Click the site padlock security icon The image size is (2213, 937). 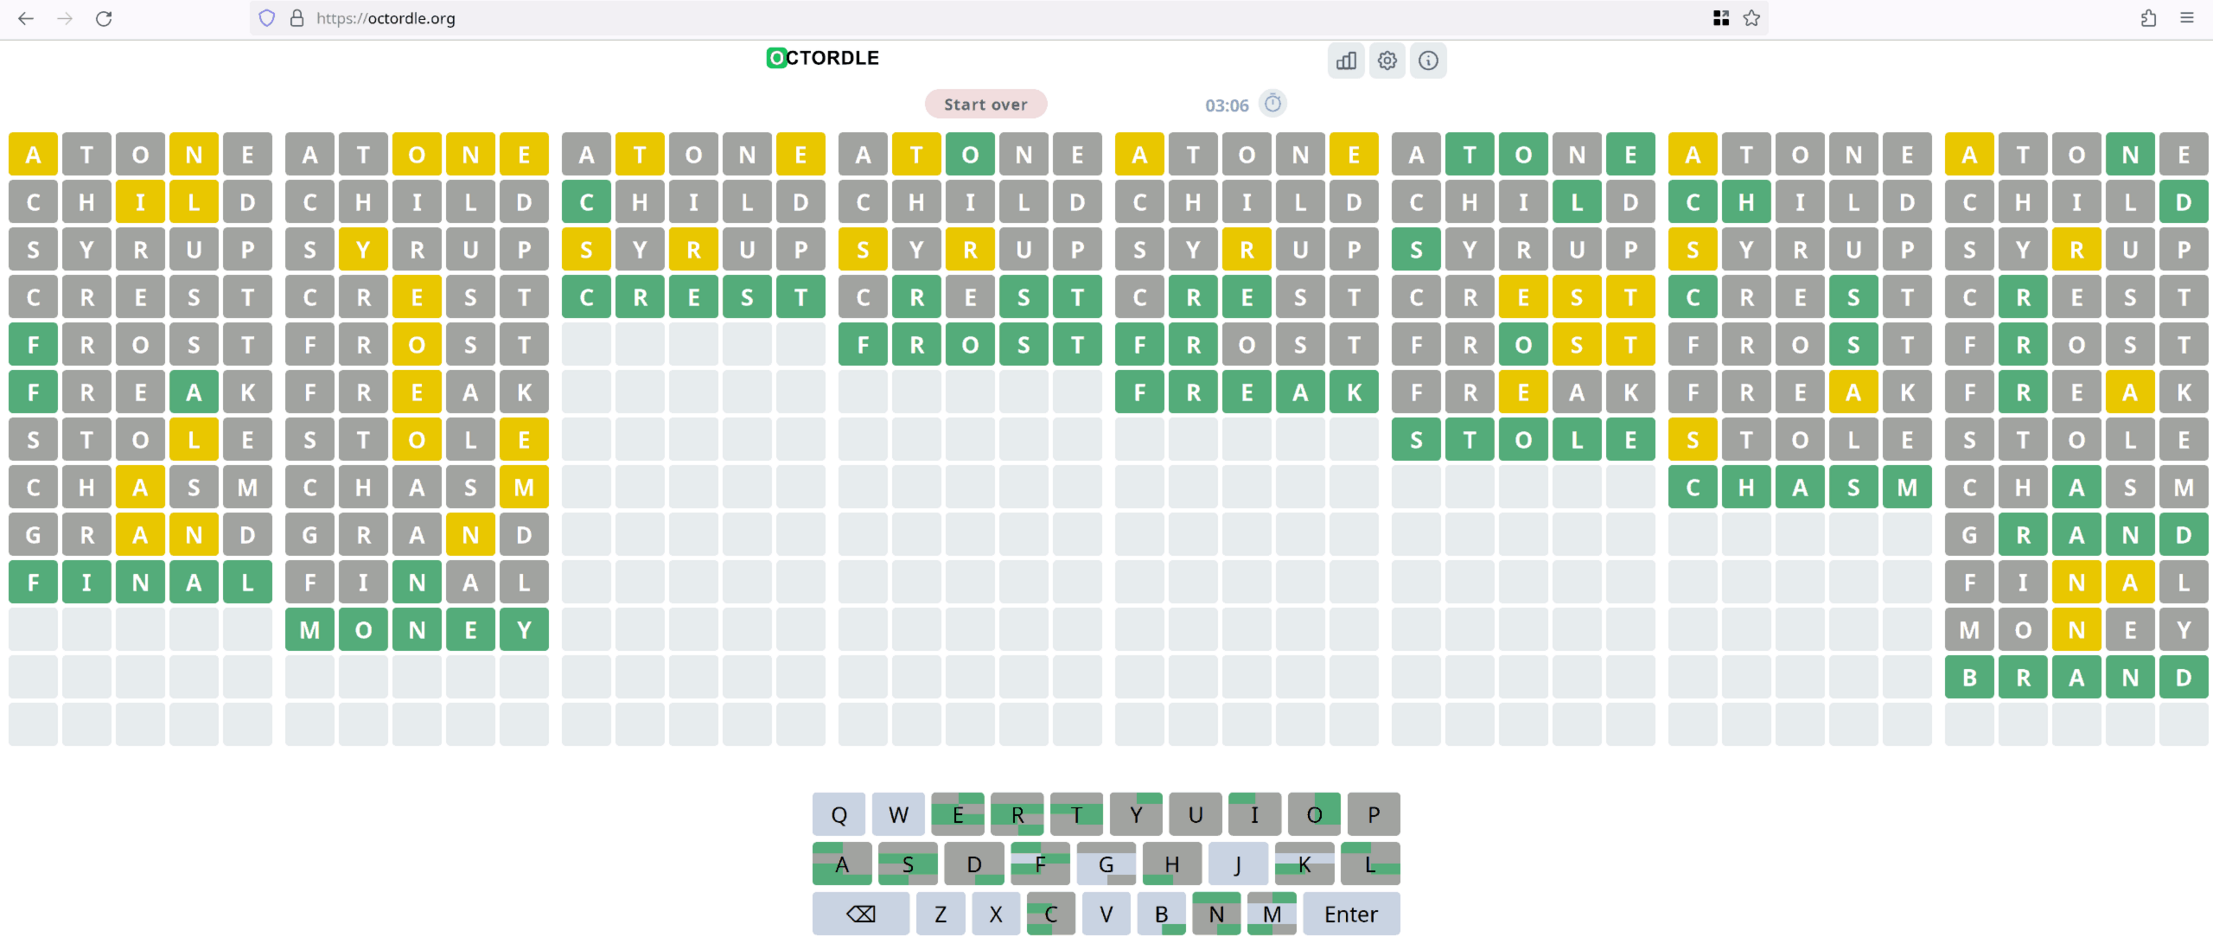[x=297, y=18]
